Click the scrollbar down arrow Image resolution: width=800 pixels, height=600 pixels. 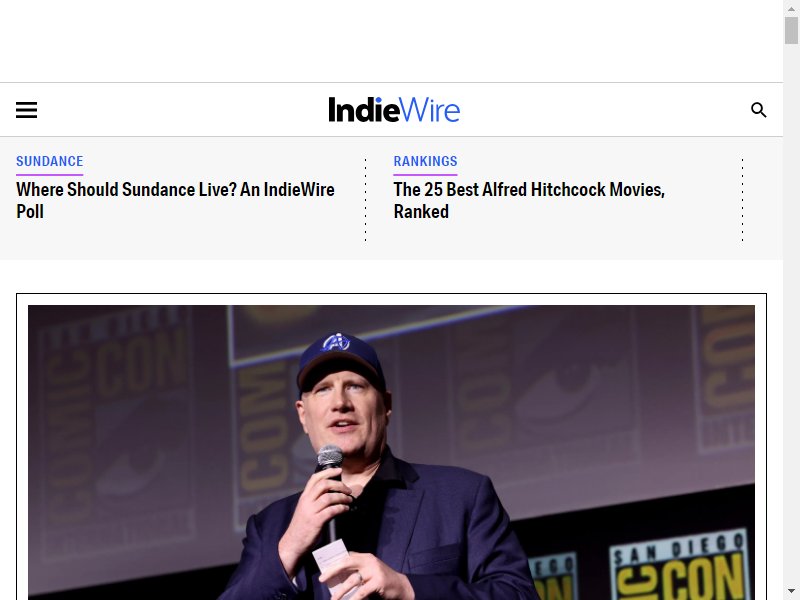pyautogui.click(x=791, y=592)
